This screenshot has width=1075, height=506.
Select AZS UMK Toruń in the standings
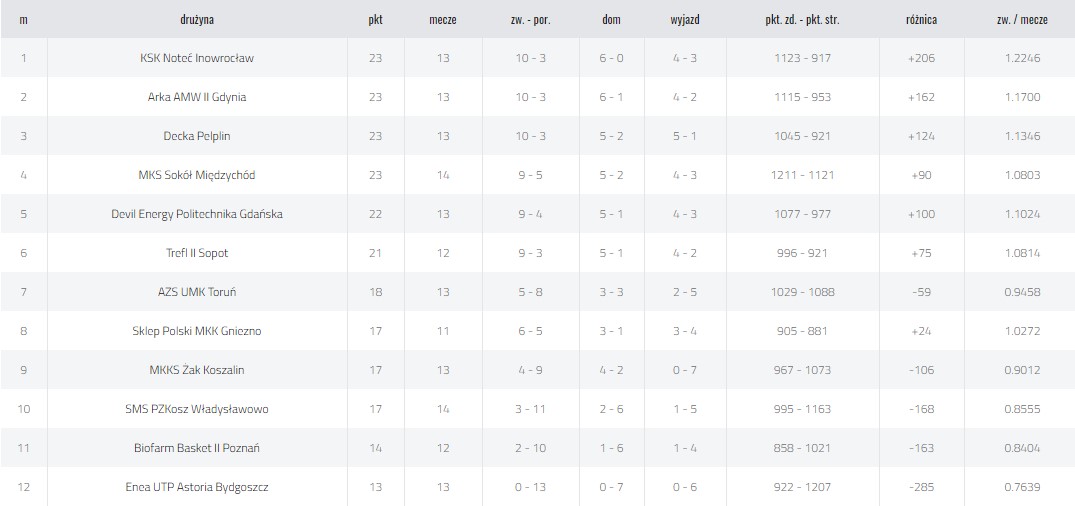coord(197,292)
